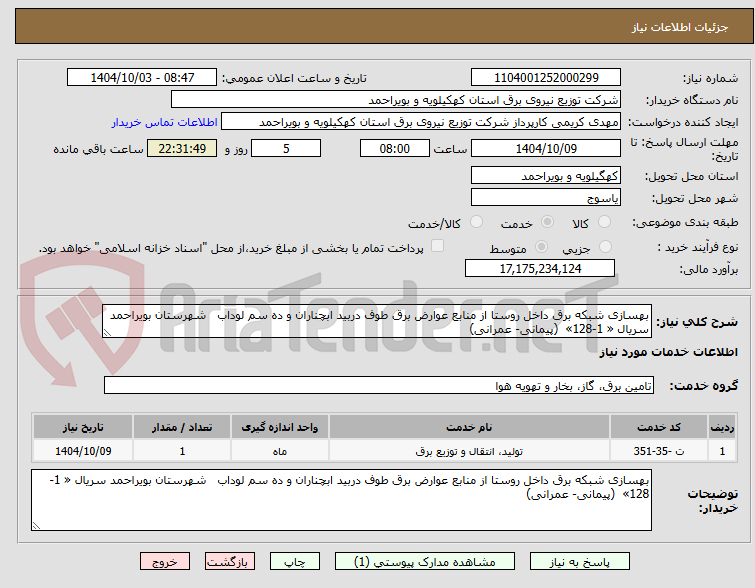Click unit cell ماه
Image resolution: width=755 pixels, height=588 pixels.
coord(280,451)
